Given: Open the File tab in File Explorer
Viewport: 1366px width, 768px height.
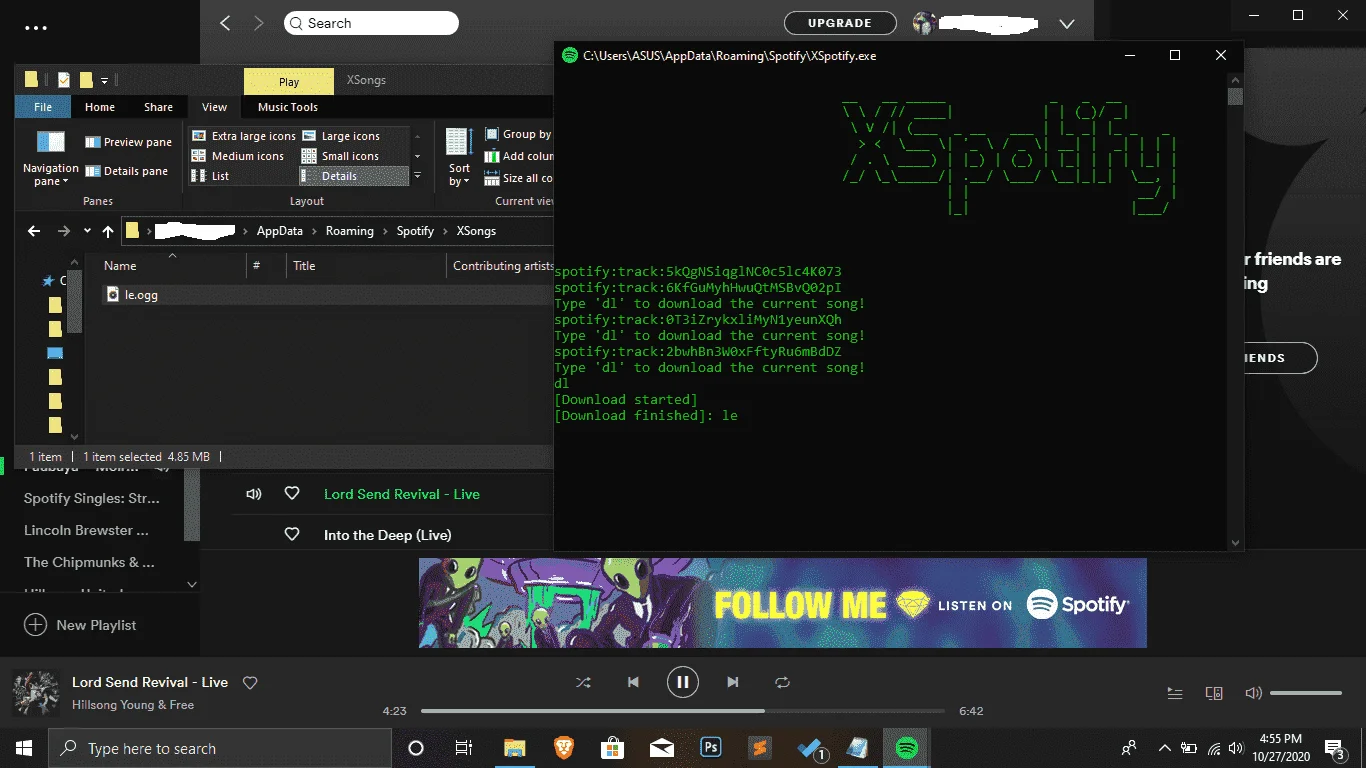Looking at the screenshot, I should tap(43, 107).
